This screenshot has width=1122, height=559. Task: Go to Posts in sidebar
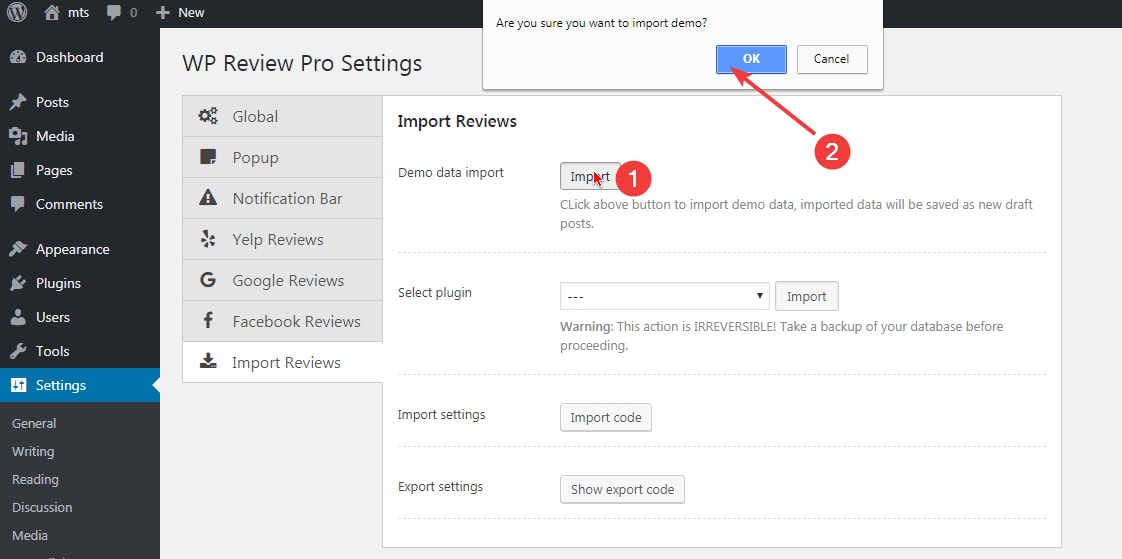click(80, 102)
